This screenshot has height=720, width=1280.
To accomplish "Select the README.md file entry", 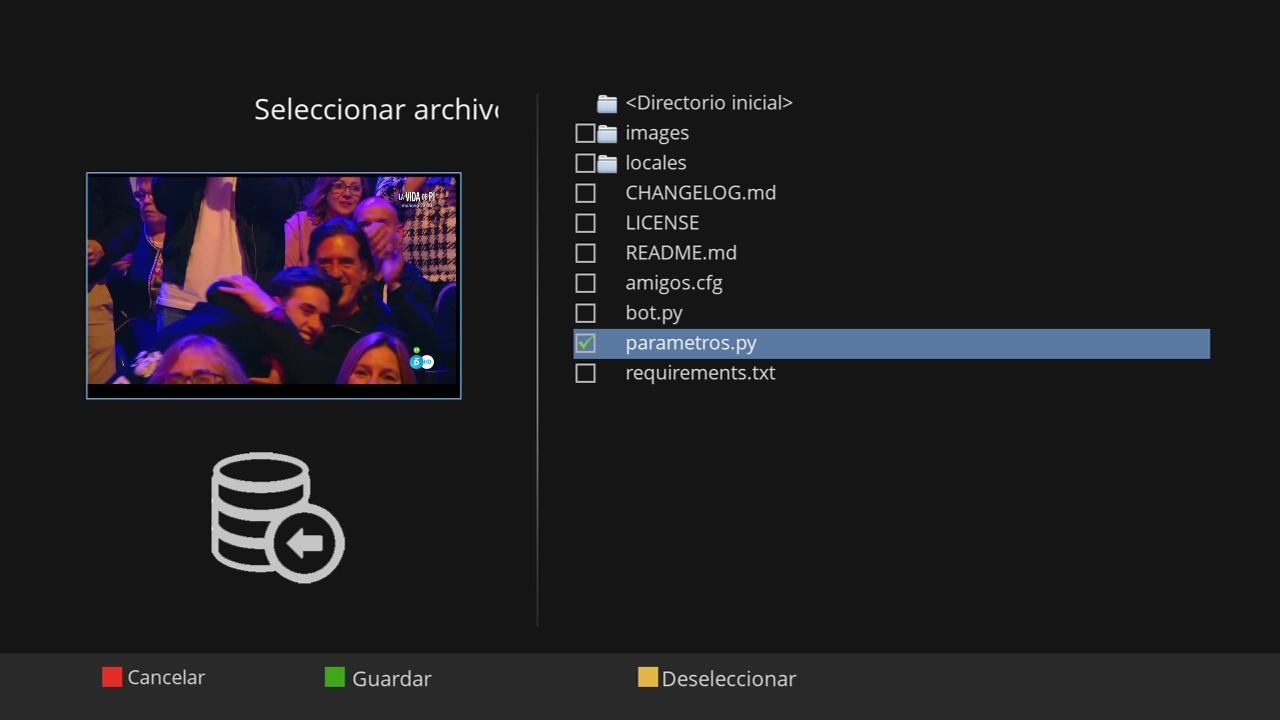I will tap(680, 253).
